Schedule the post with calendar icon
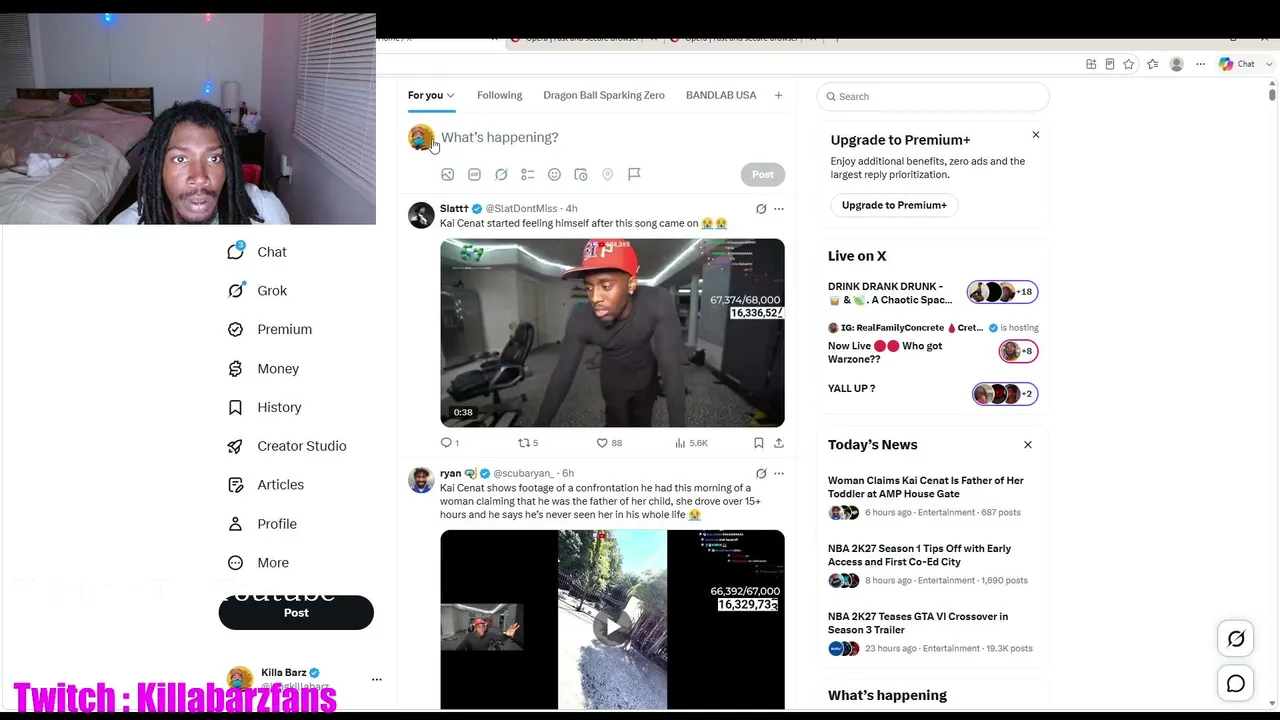Image resolution: width=1280 pixels, height=720 pixels. pyautogui.click(x=581, y=174)
